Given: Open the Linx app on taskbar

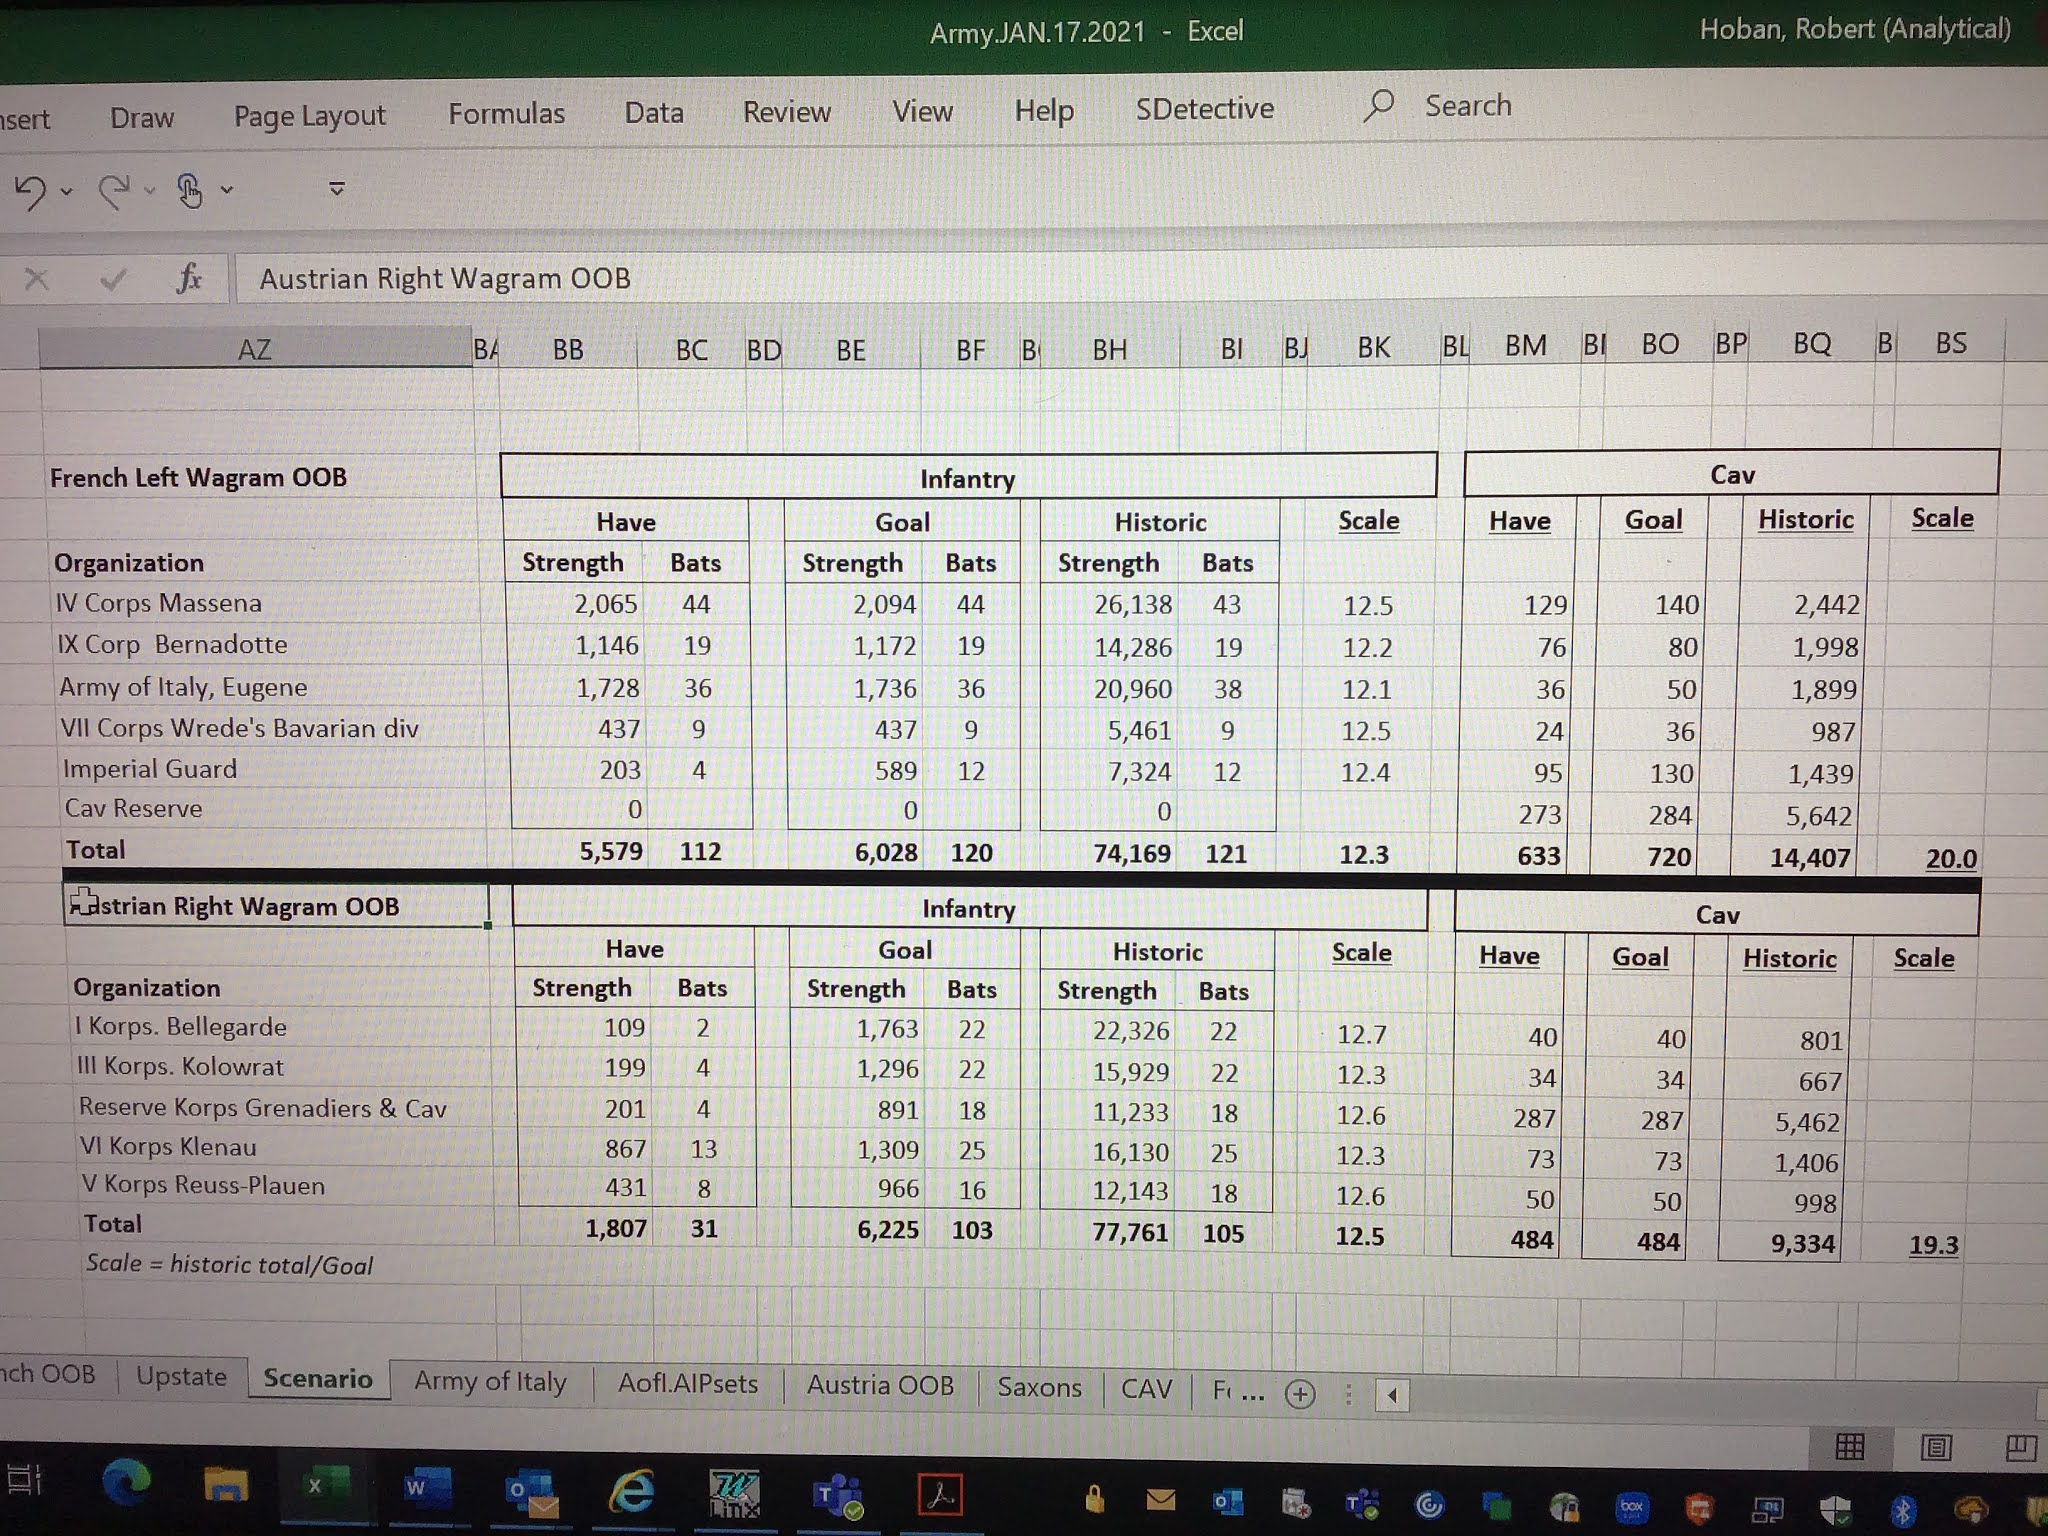Looking at the screenshot, I should point(735,1493).
